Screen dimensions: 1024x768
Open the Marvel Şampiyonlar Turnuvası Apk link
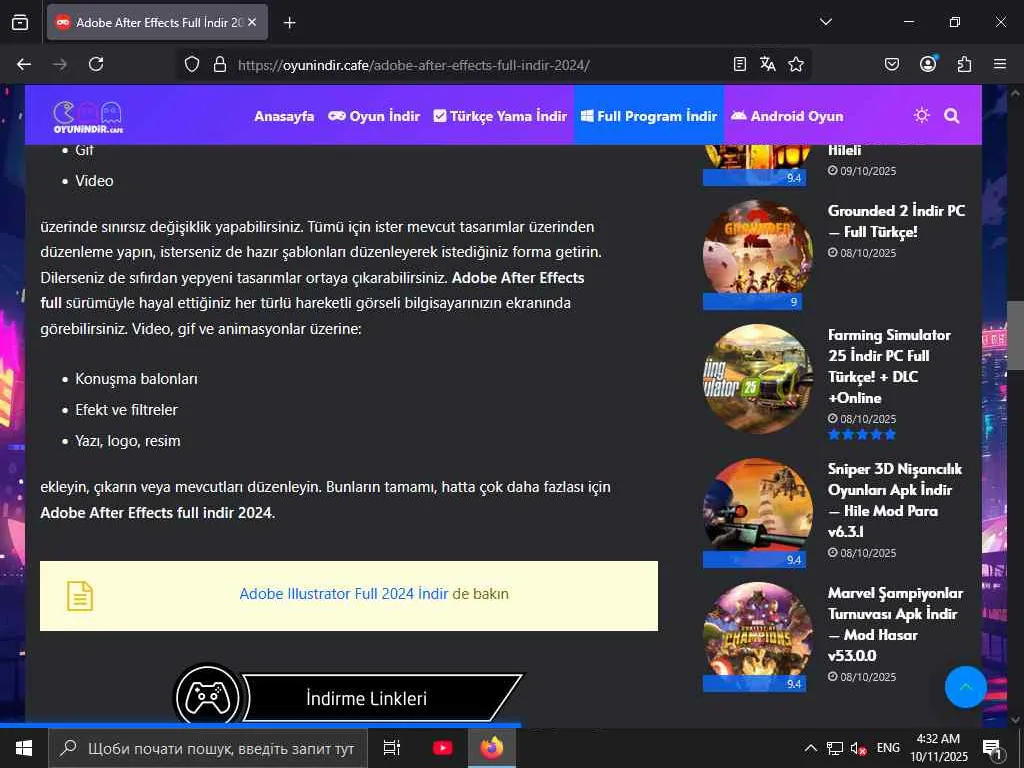pyautogui.click(x=895, y=624)
